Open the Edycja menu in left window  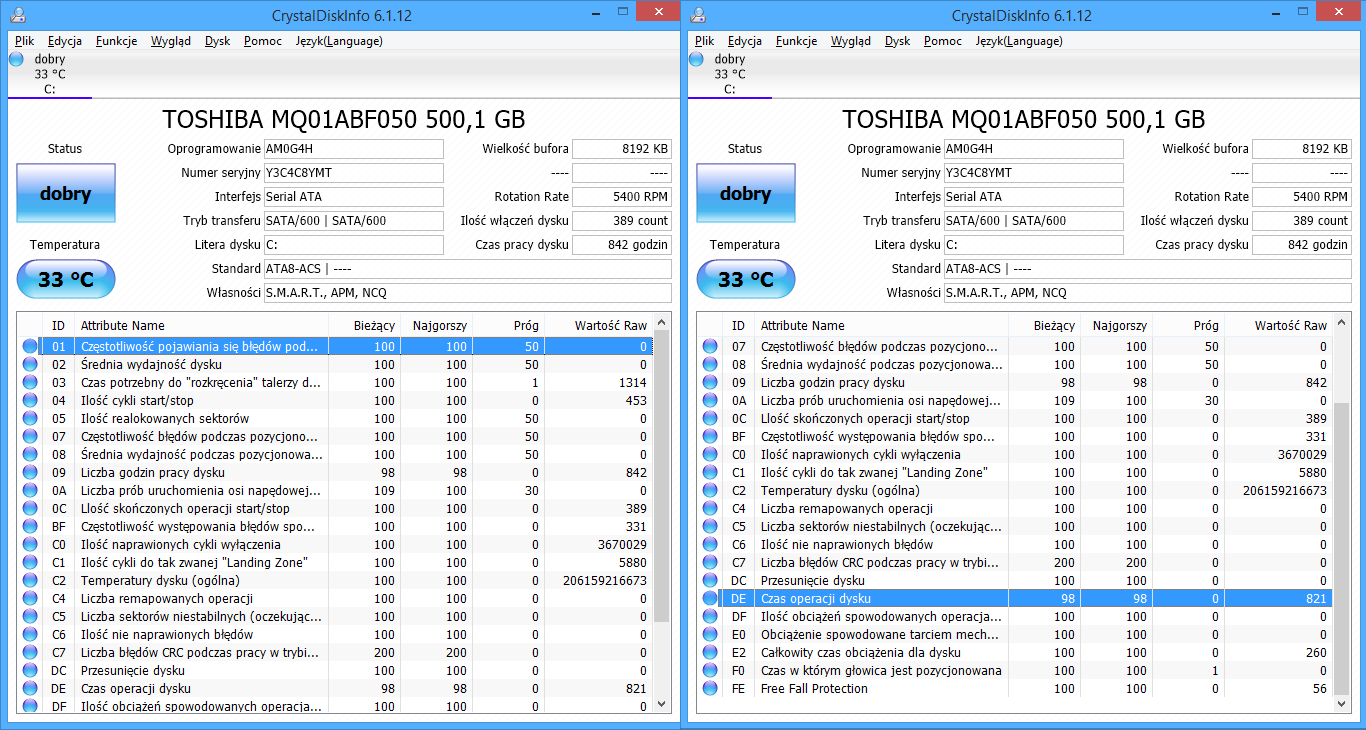pos(65,41)
